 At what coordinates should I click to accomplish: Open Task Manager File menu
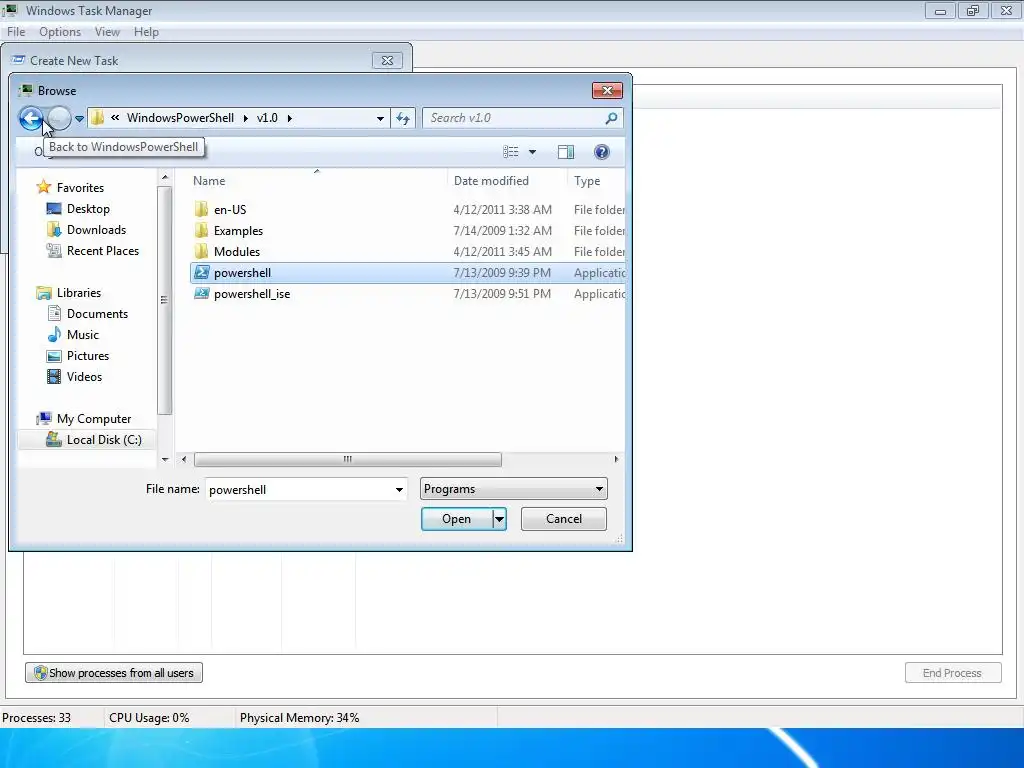[x=16, y=32]
